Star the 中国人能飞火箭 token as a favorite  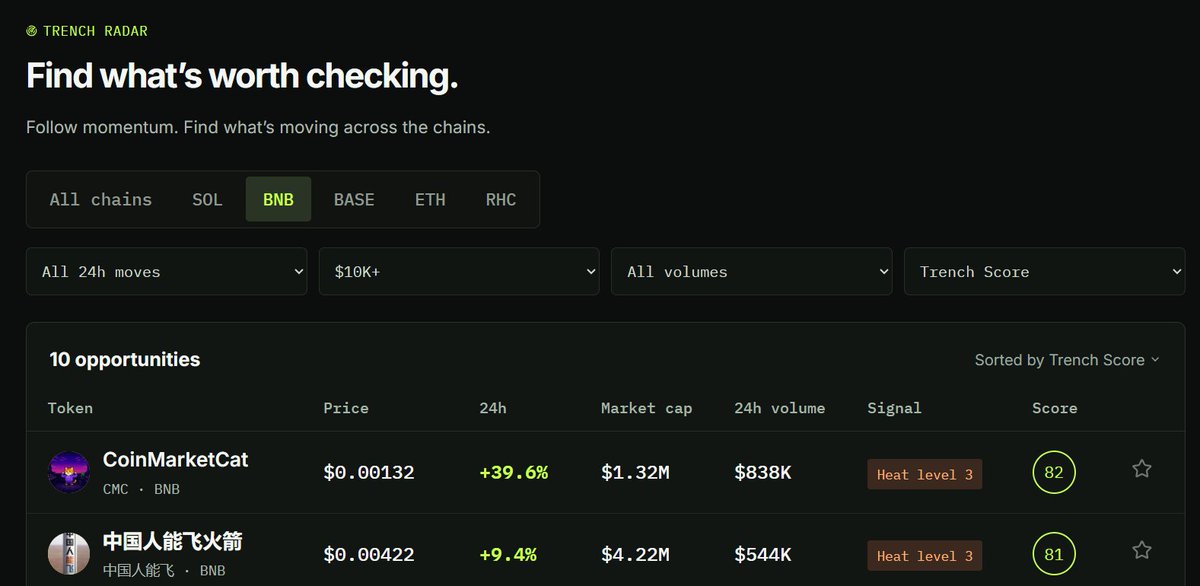[x=1142, y=551]
